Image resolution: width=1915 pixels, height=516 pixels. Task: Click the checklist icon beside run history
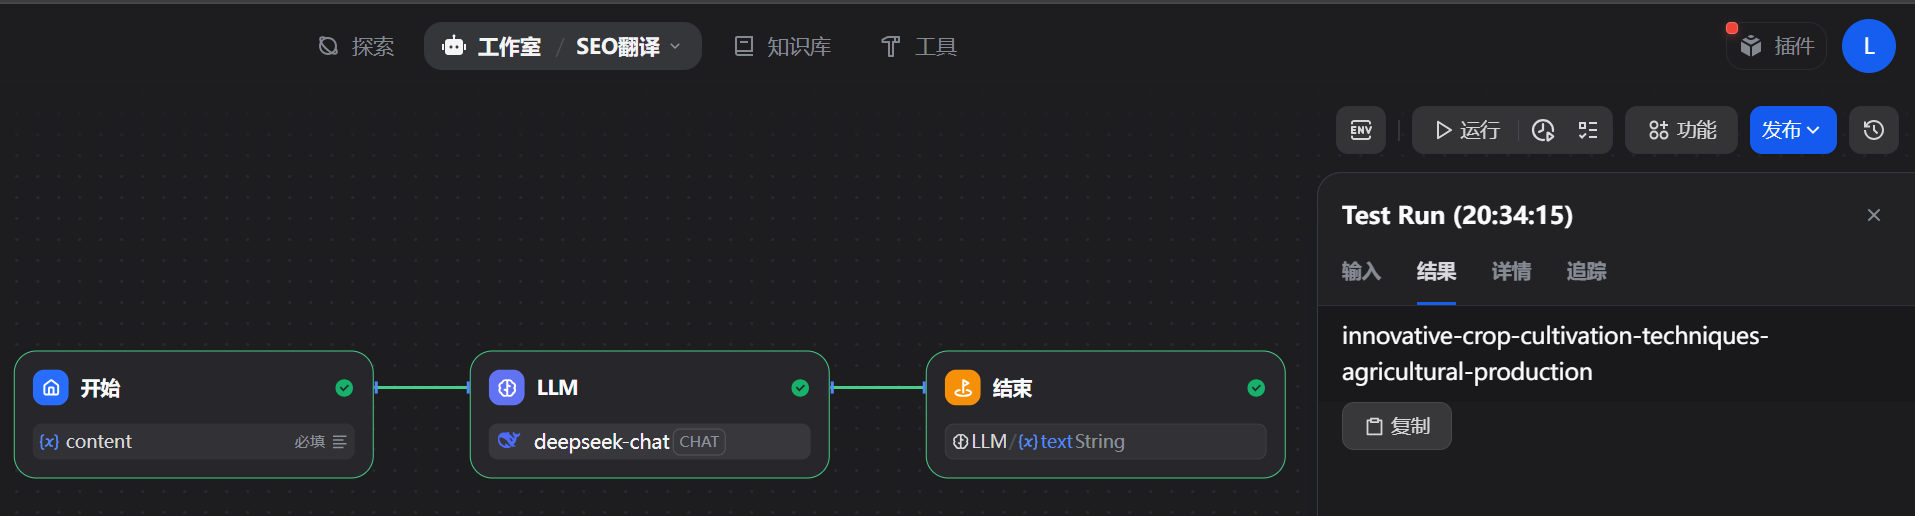tap(1588, 130)
